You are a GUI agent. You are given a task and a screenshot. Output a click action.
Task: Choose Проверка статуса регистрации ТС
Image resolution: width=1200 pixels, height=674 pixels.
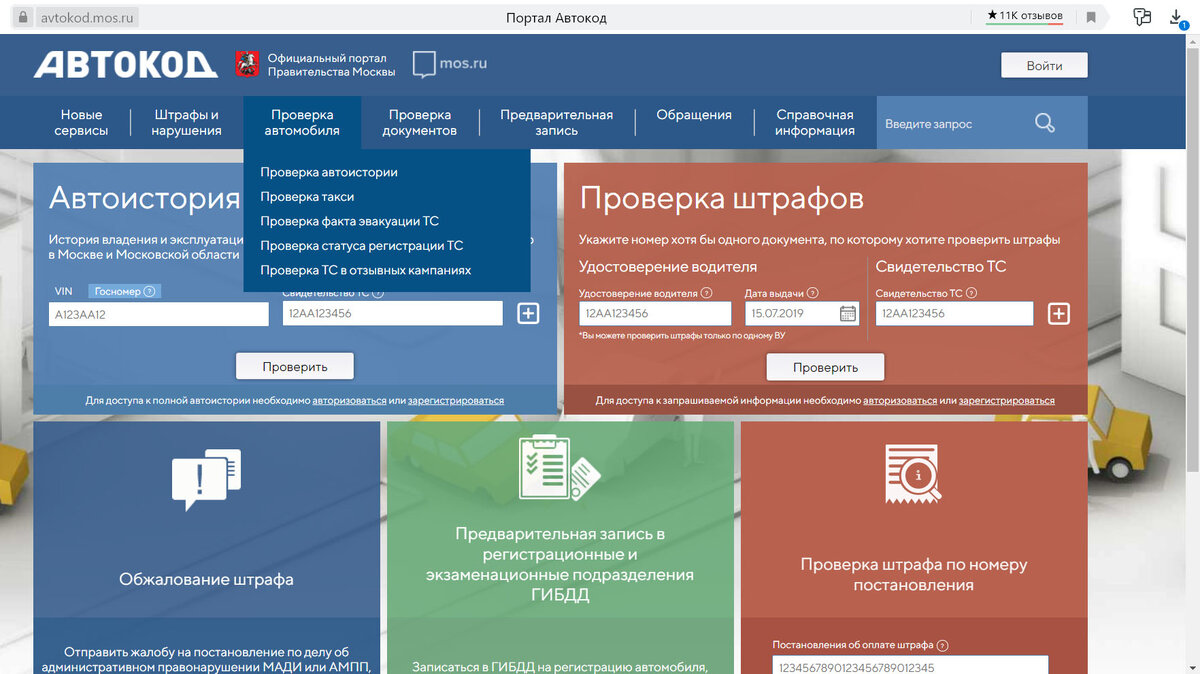[361, 246]
